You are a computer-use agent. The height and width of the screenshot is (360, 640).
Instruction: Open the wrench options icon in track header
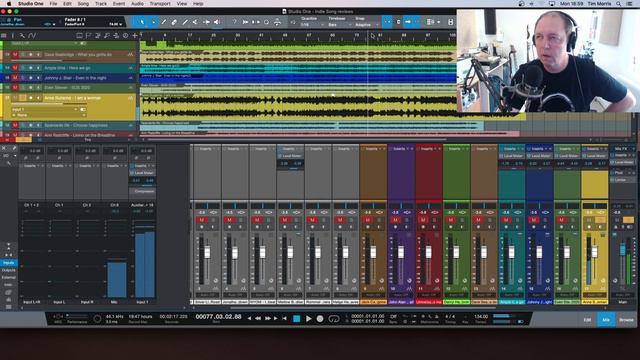(22, 36)
